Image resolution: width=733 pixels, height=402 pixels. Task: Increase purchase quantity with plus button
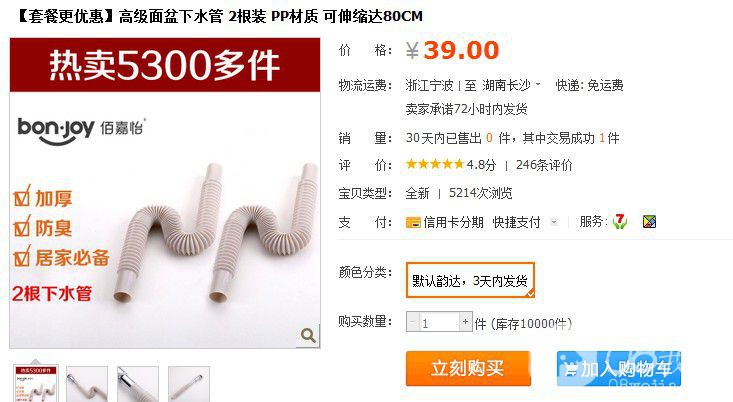(465, 322)
